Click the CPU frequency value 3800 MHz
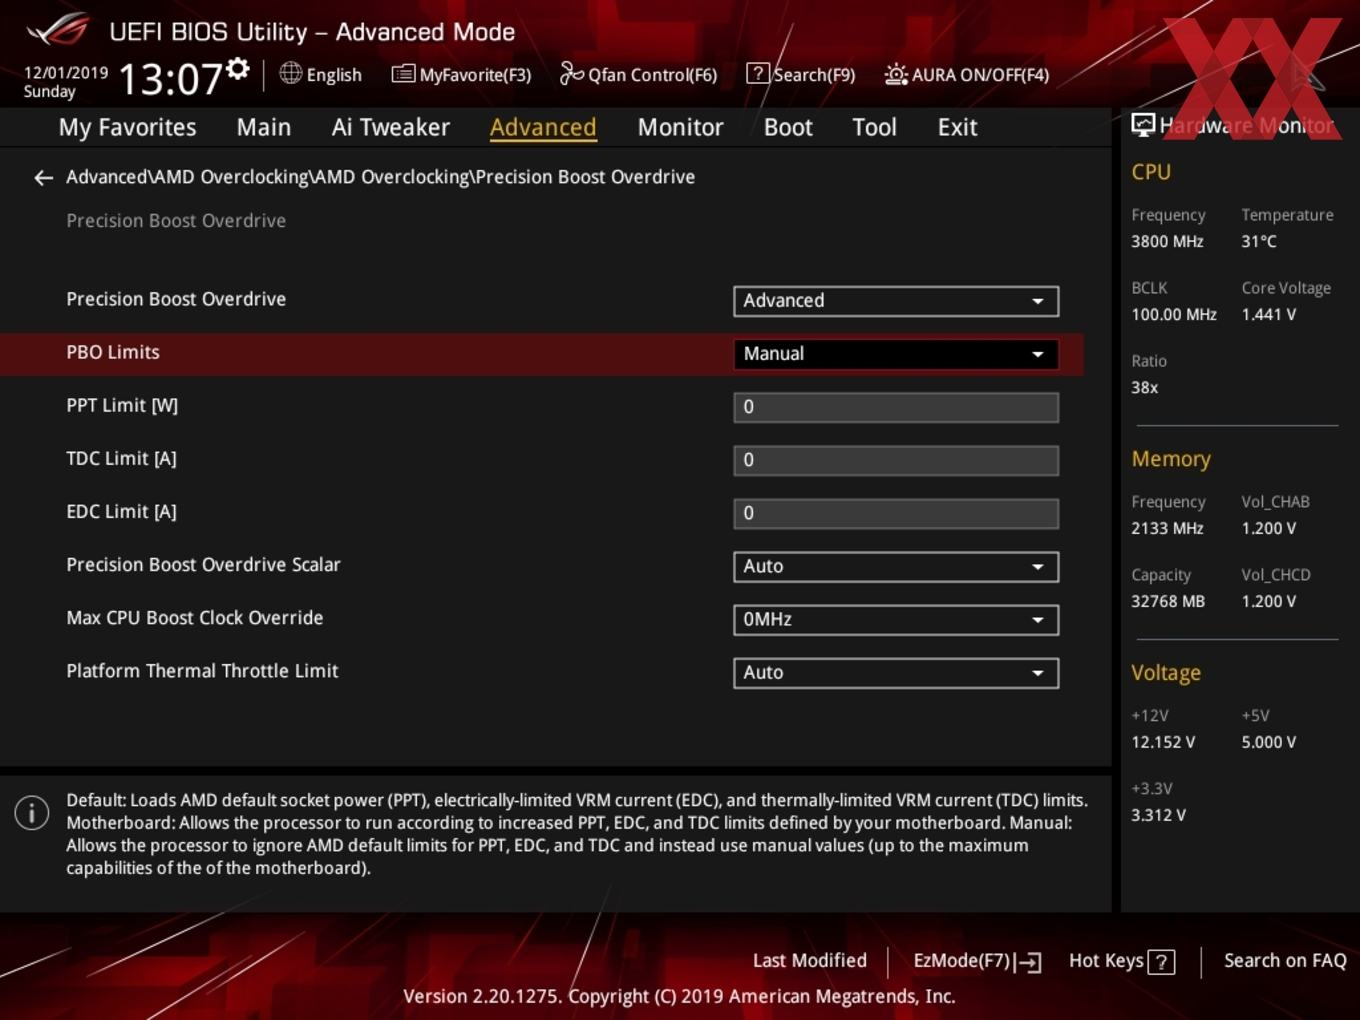This screenshot has width=1360, height=1020. [x=1167, y=241]
